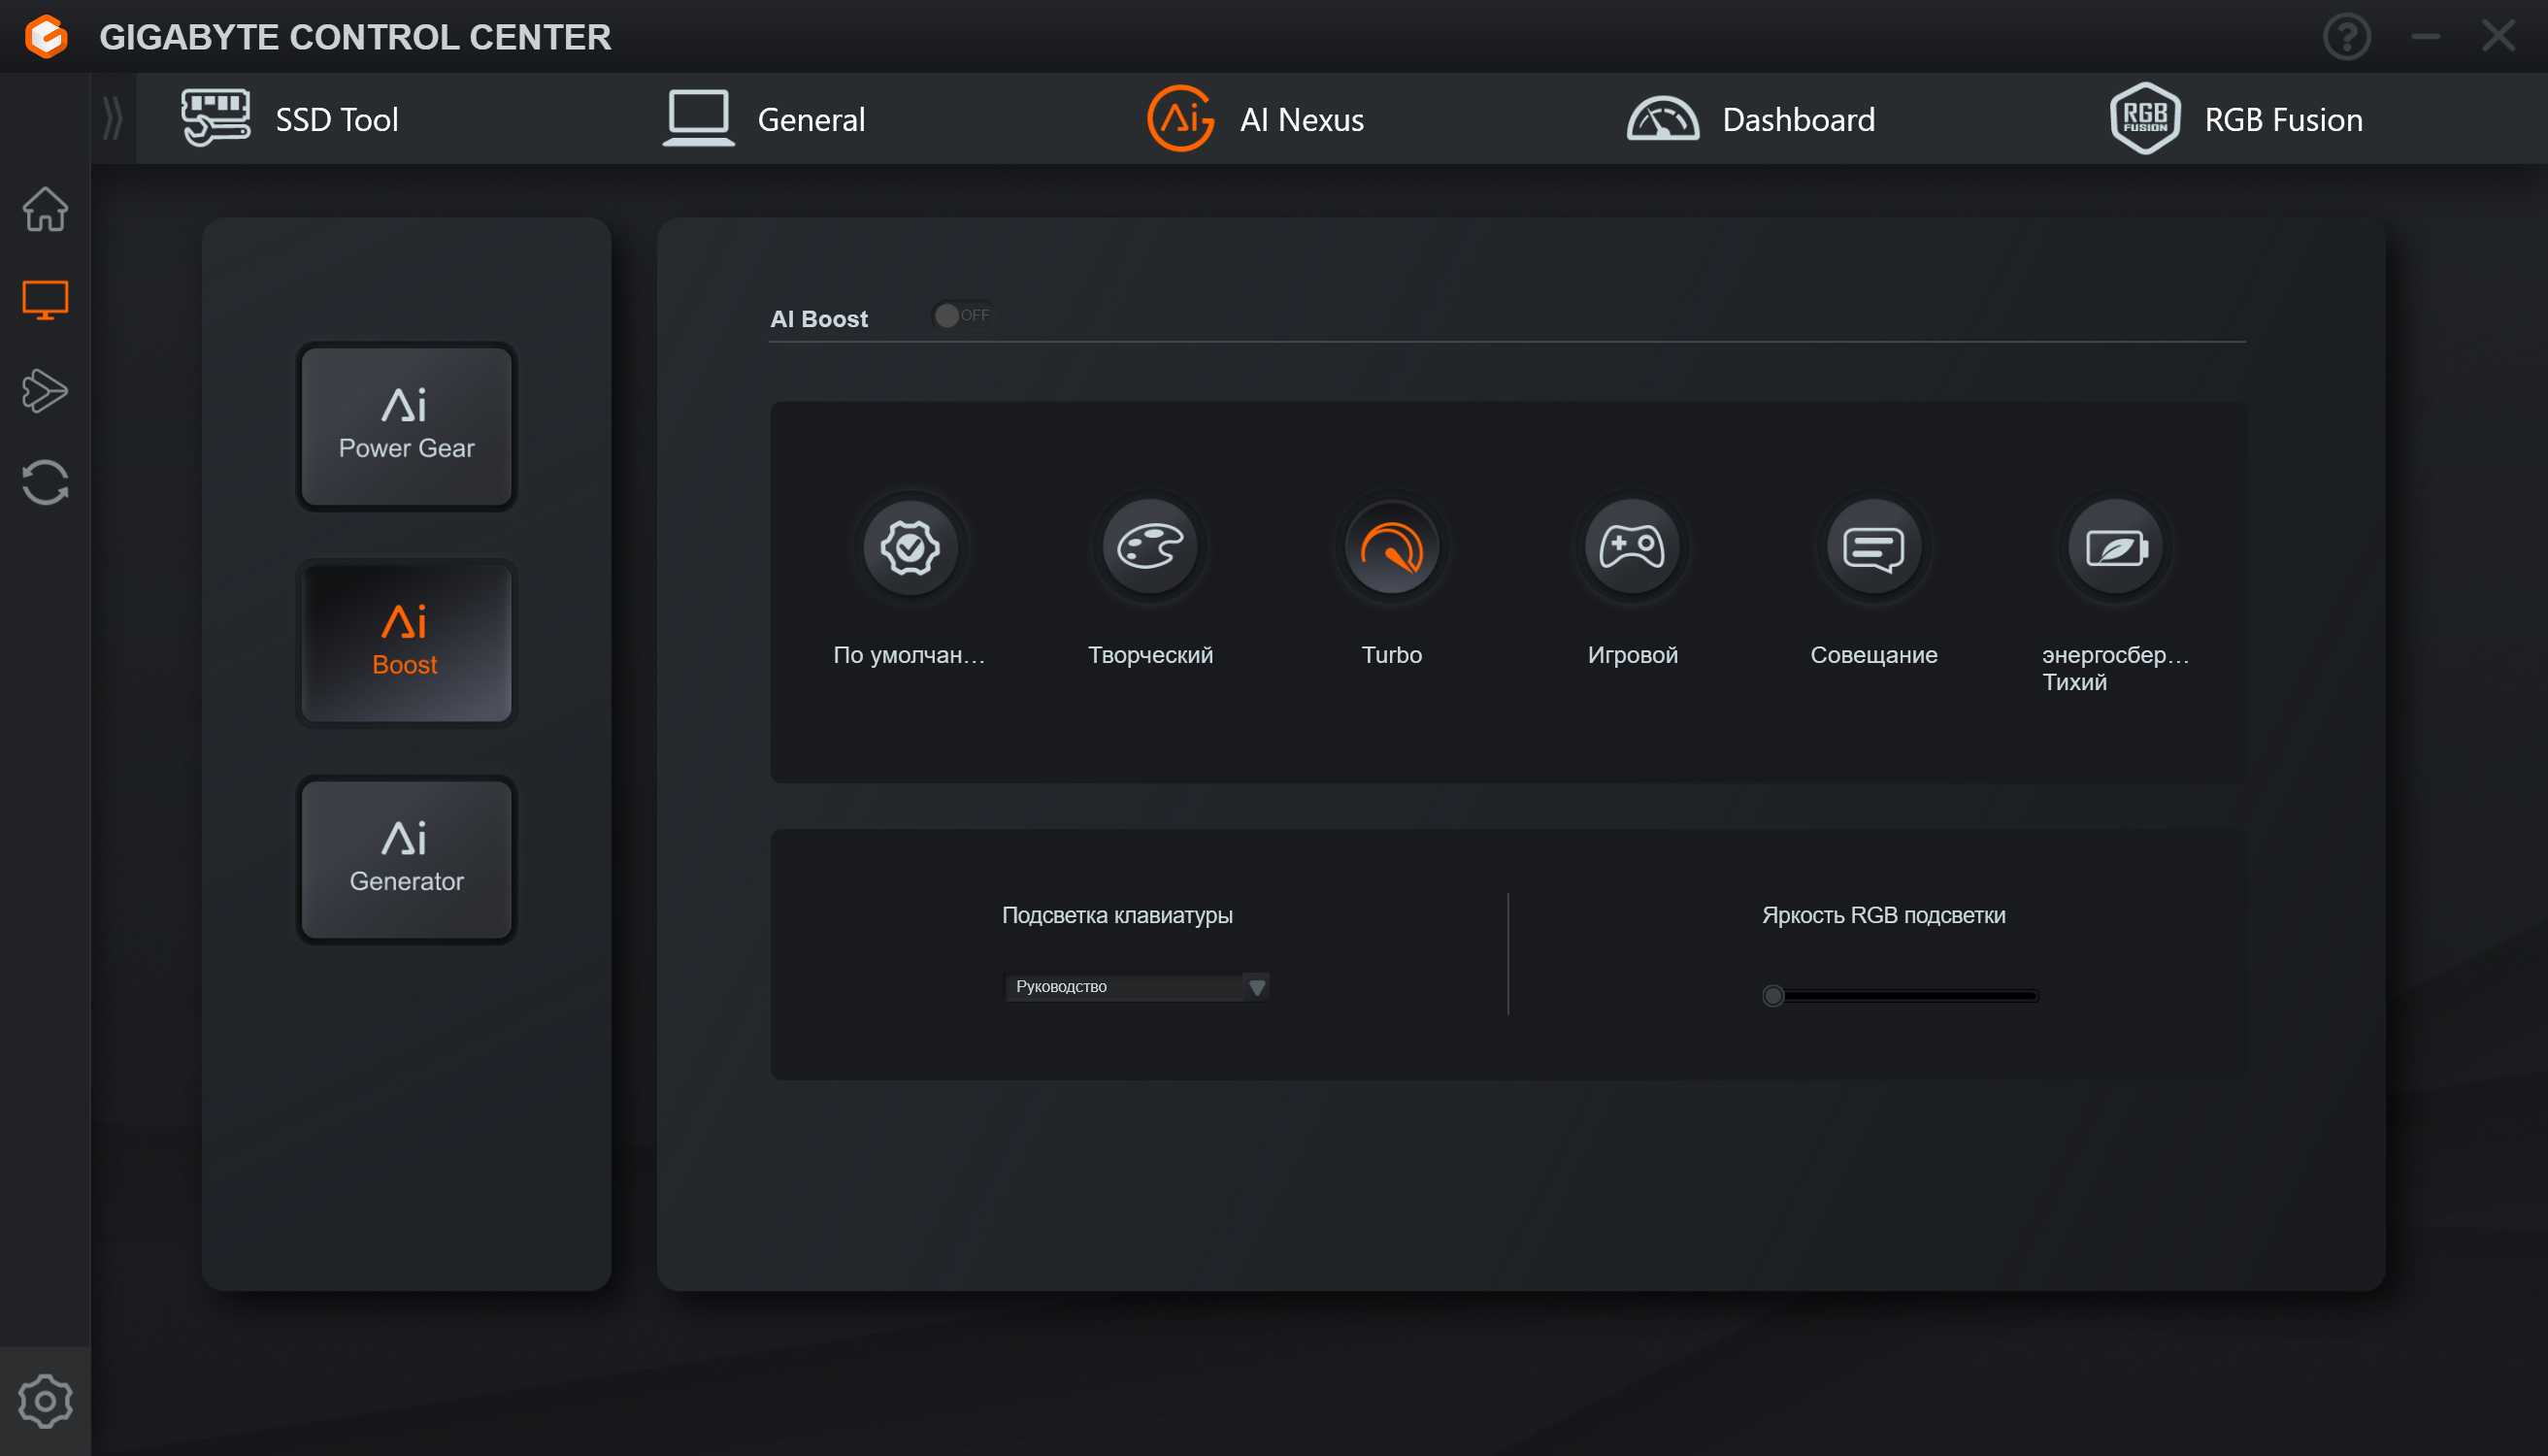Select the энергосбер. Тихий battery icon
The height and width of the screenshot is (1456, 2548).
[2115, 547]
